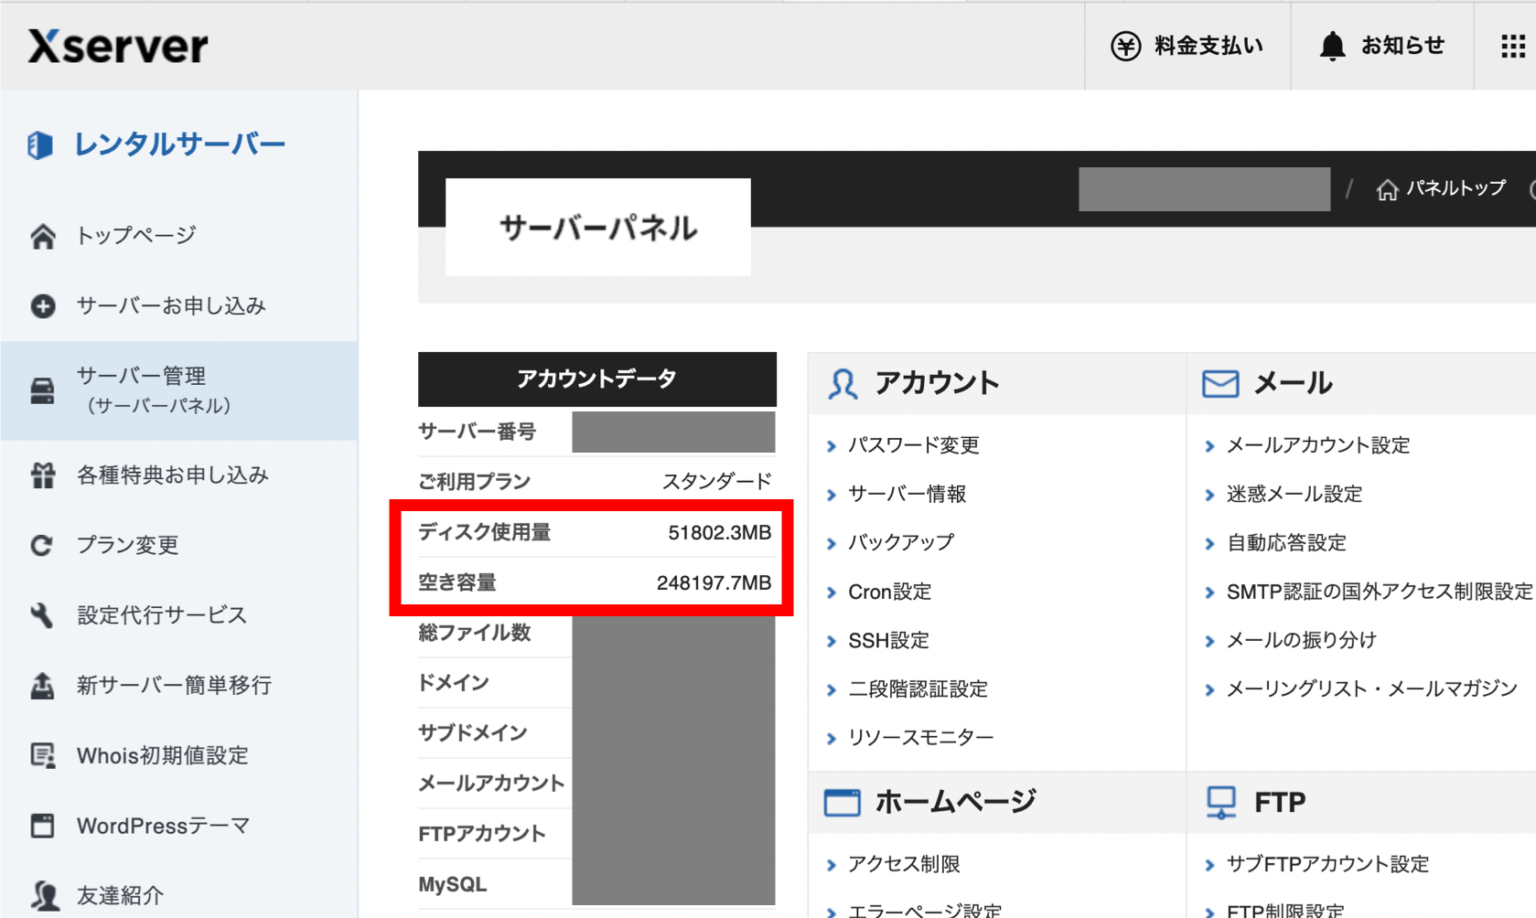Screen dimensions: 1536x918
Task: Click the plus icon beside サーバーお申し込み
Action: coord(42,306)
